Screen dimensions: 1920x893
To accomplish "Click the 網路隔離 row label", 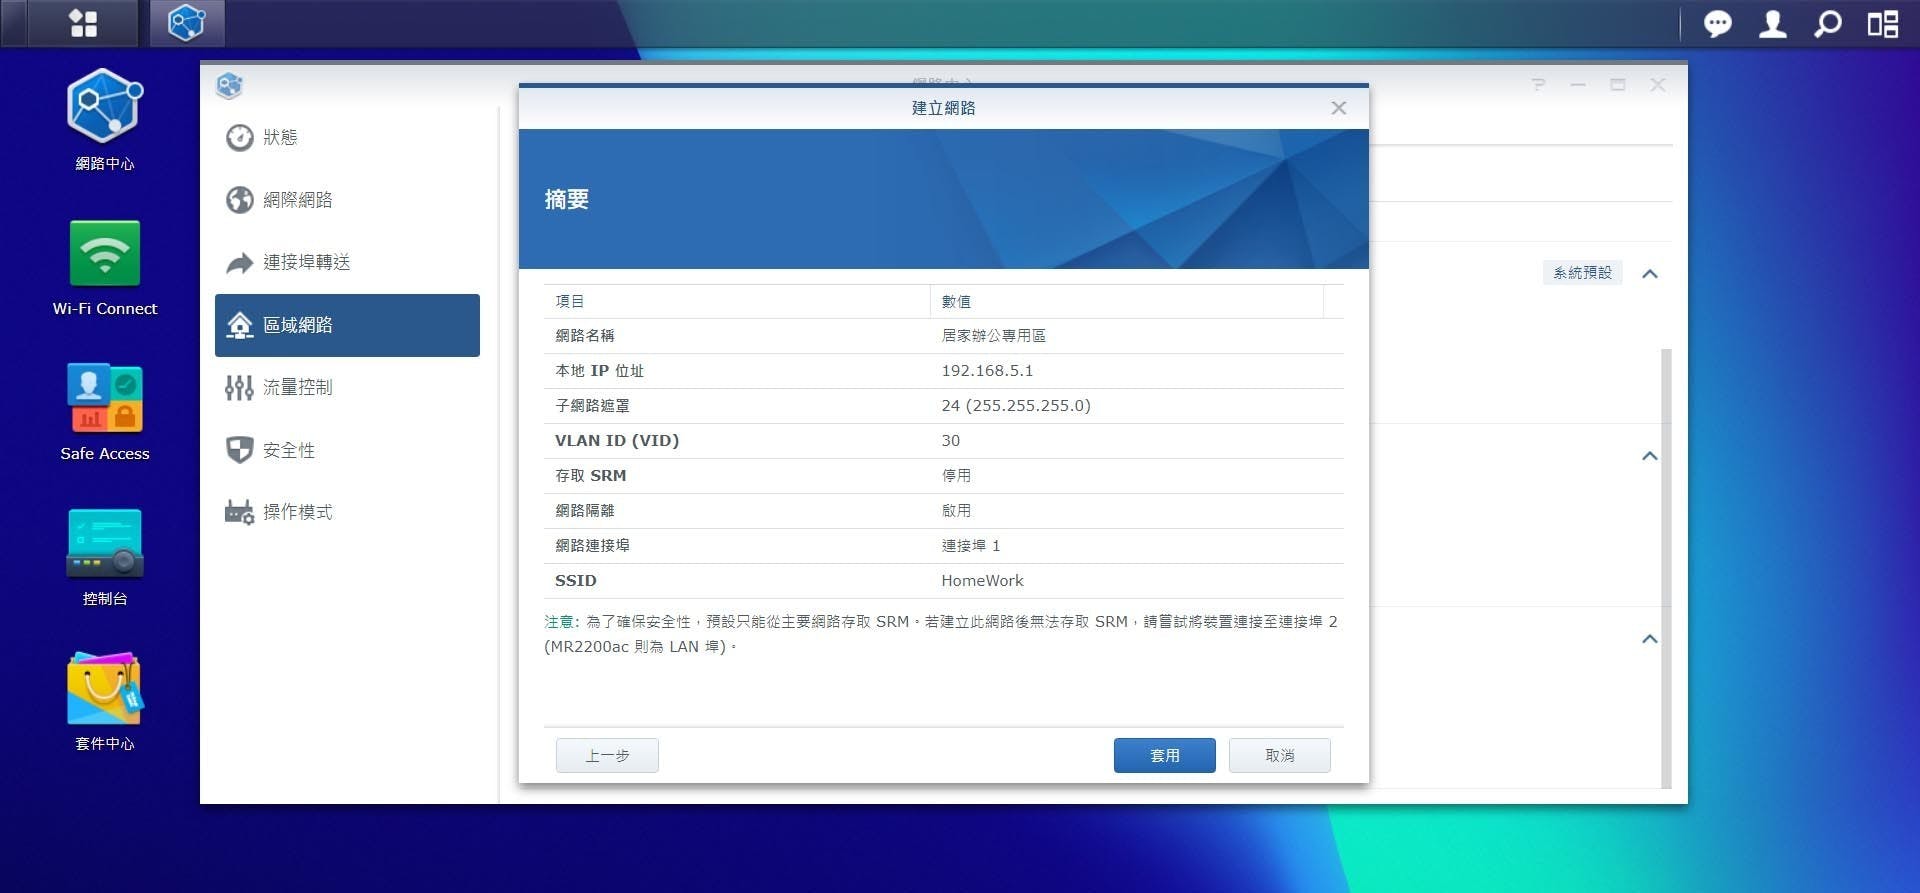I will pos(585,511).
